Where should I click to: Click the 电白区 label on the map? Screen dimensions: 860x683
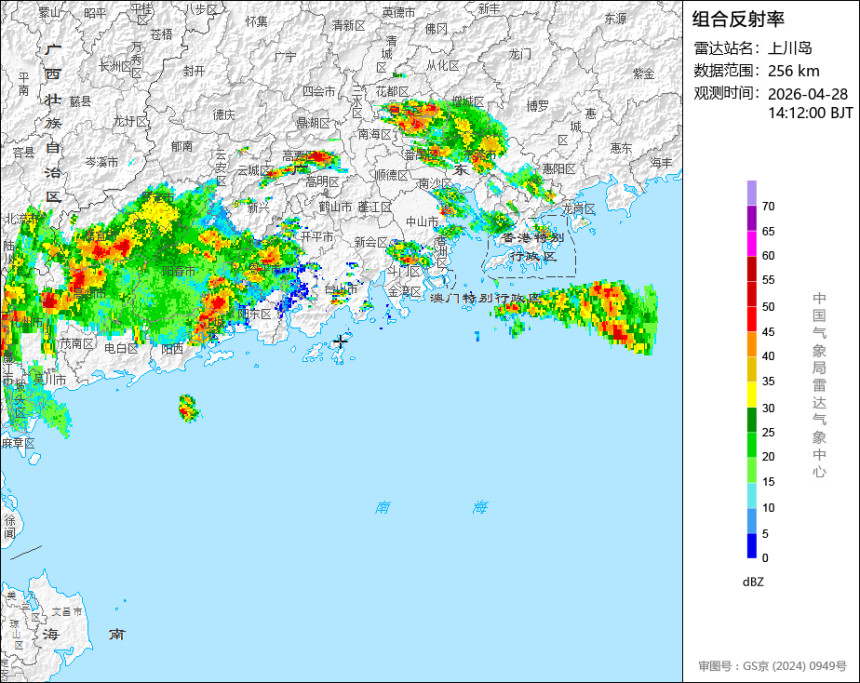(x=121, y=348)
